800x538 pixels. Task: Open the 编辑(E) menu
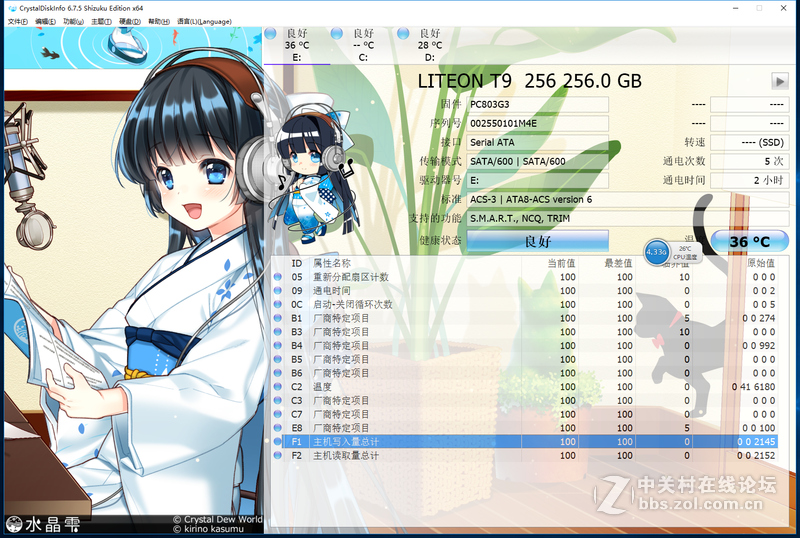[x=45, y=21]
